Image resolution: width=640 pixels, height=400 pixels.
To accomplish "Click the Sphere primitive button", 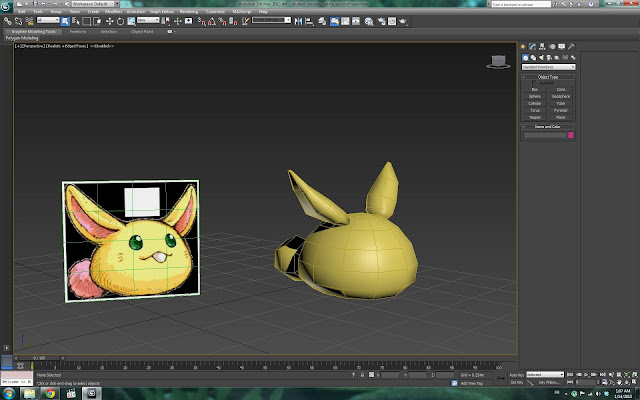I will pyautogui.click(x=535, y=95).
